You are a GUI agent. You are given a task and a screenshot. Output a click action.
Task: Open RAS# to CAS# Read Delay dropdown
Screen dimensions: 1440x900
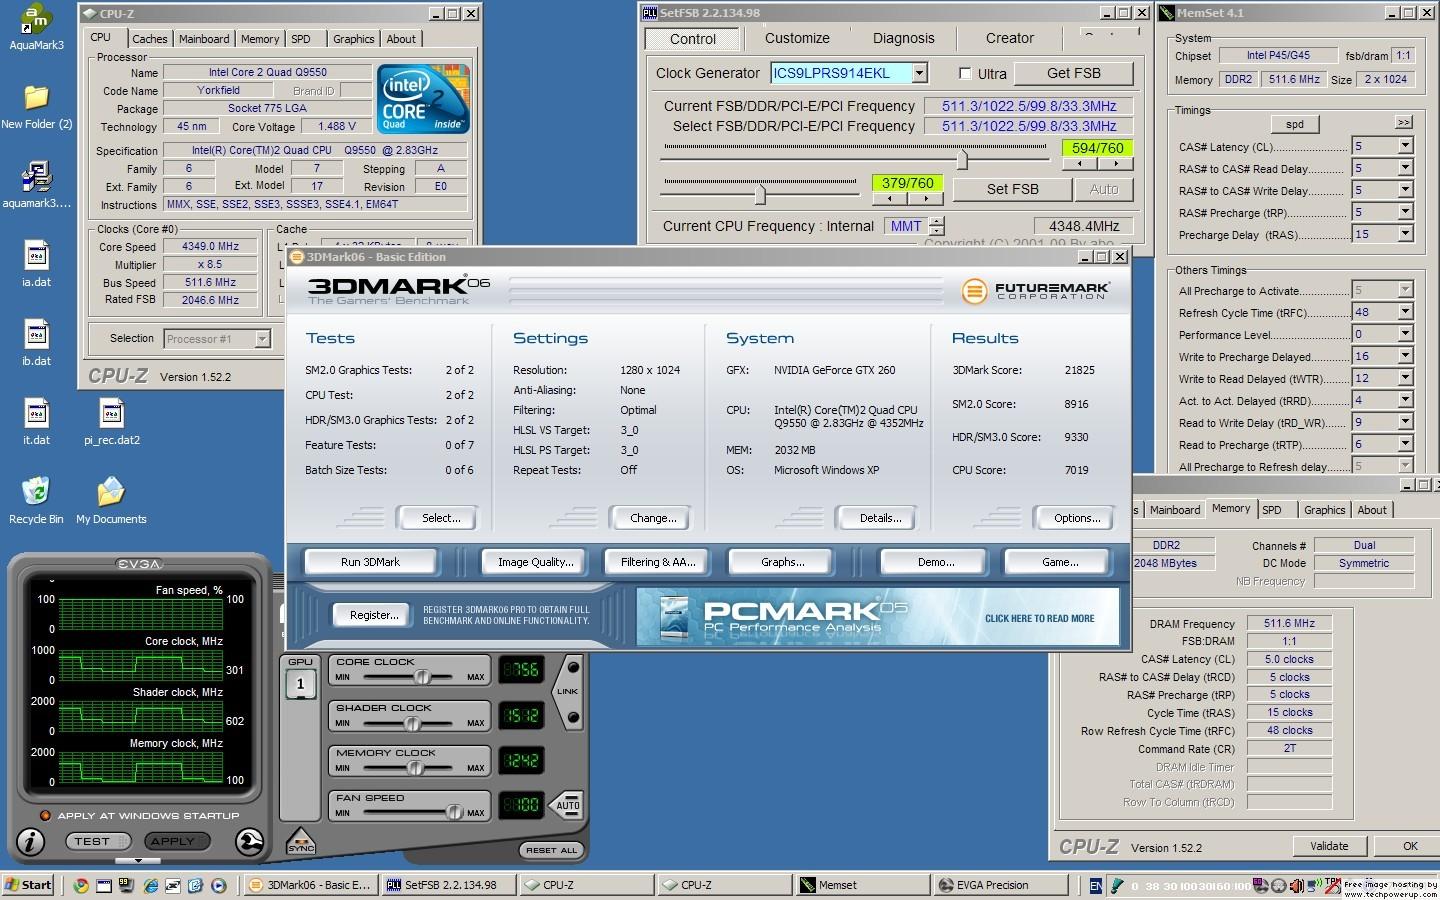tap(1405, 168)
